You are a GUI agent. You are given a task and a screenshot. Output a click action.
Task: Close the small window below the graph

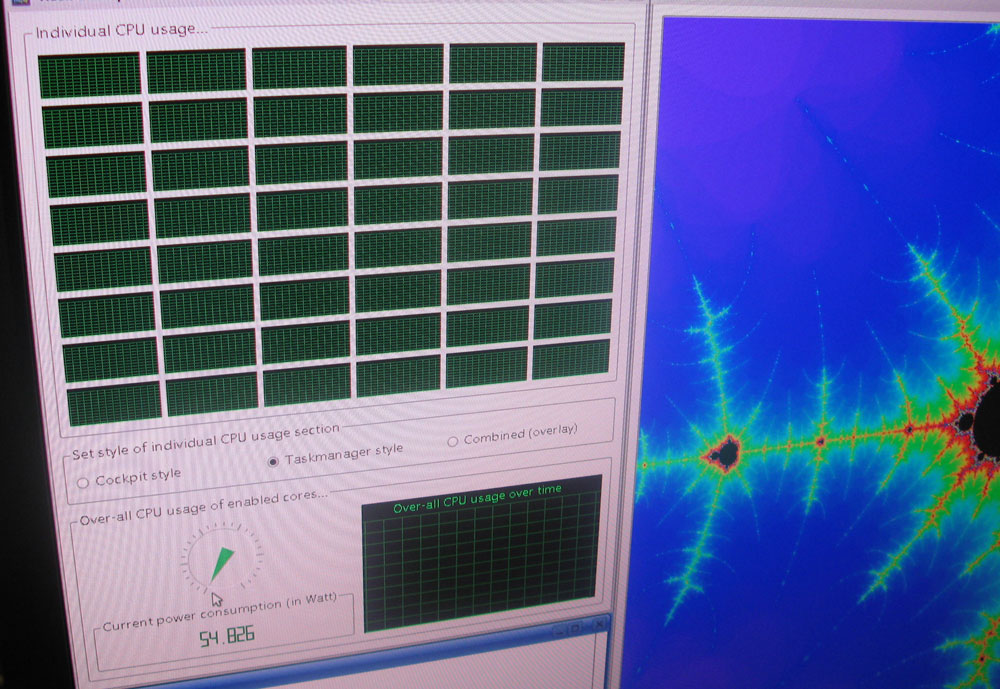[x=599, y=625]
